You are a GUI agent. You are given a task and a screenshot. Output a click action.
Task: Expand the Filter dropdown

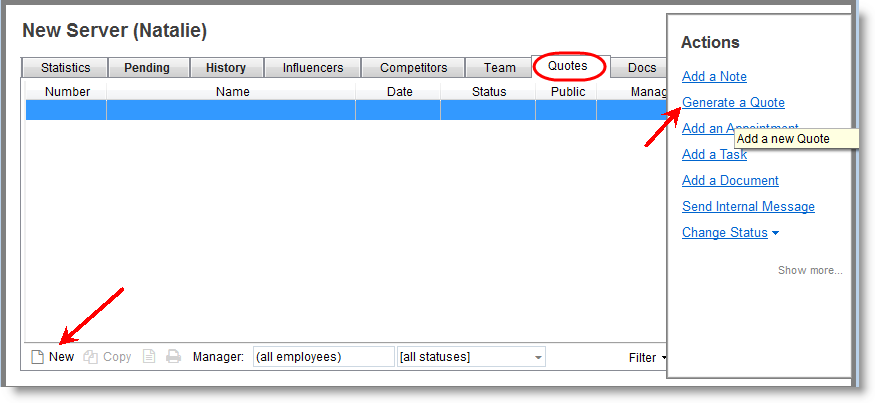point(647,357)
